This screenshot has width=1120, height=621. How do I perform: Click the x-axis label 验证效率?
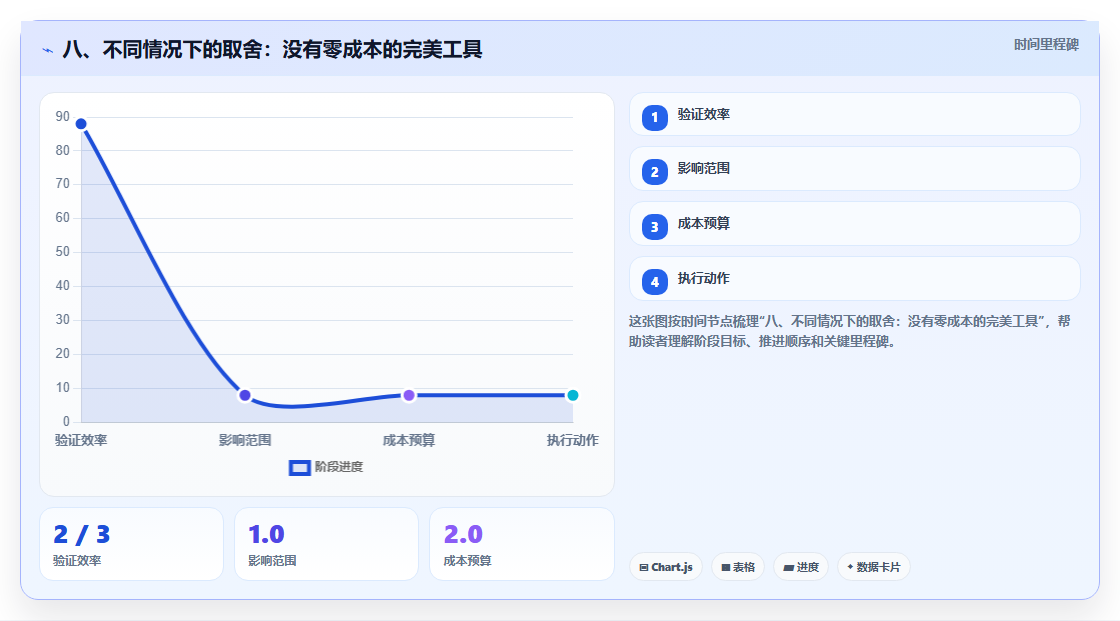[81, 440]
